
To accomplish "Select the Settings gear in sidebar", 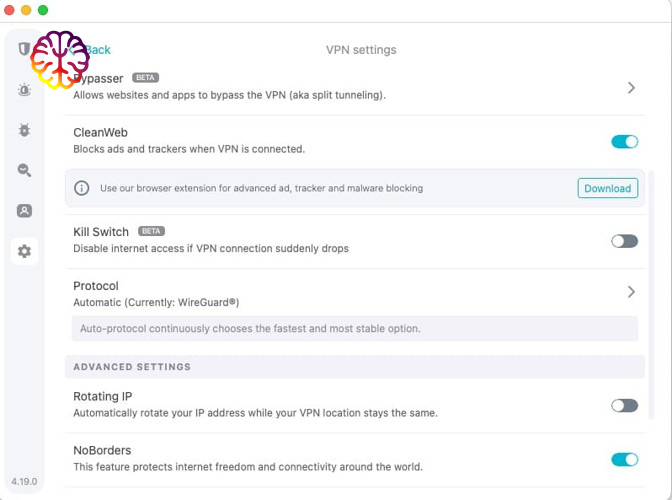I will (x=24, y=251).
